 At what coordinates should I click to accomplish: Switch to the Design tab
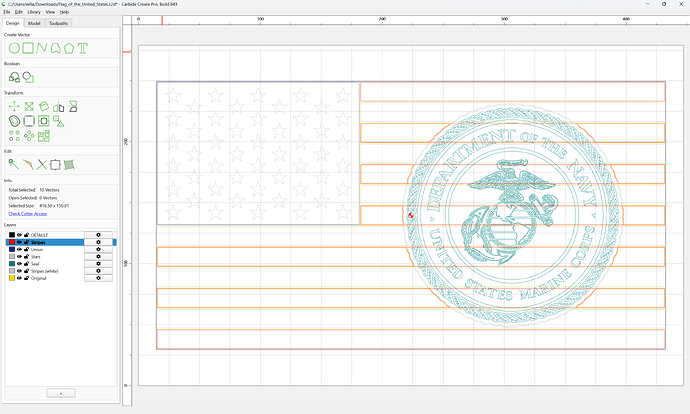pyautogui.click(x=13, y=23)
